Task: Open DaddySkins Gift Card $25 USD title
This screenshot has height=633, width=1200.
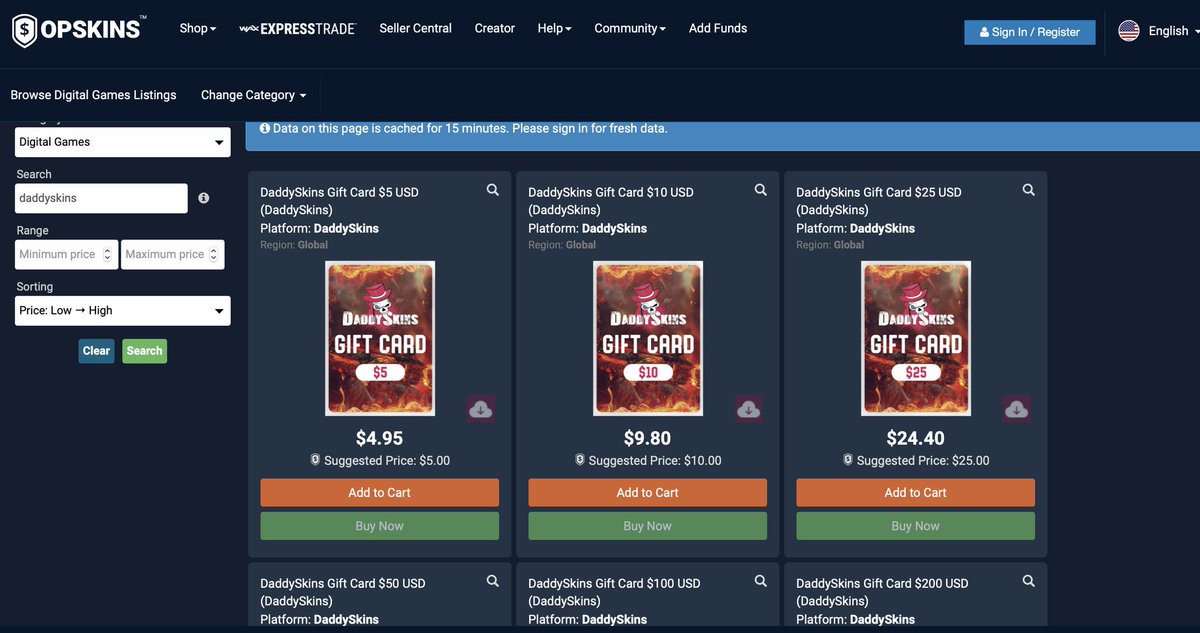Action: 879,201
